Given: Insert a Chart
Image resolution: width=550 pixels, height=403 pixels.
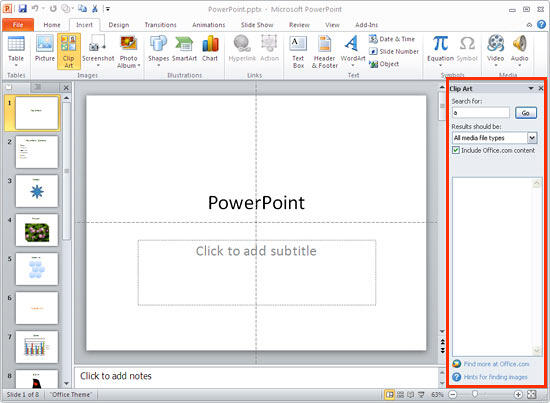Looking at the screenshot, I should tap(210, 49).
